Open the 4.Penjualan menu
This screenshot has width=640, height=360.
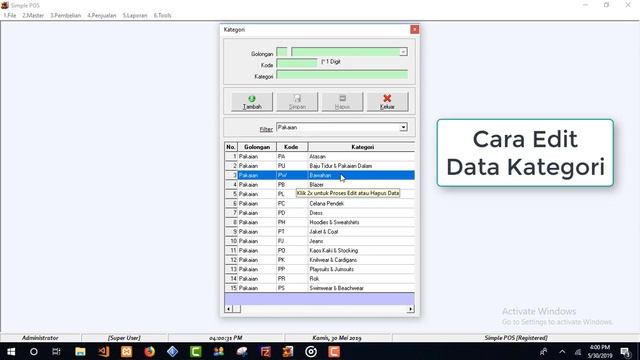tap(102, 16)
